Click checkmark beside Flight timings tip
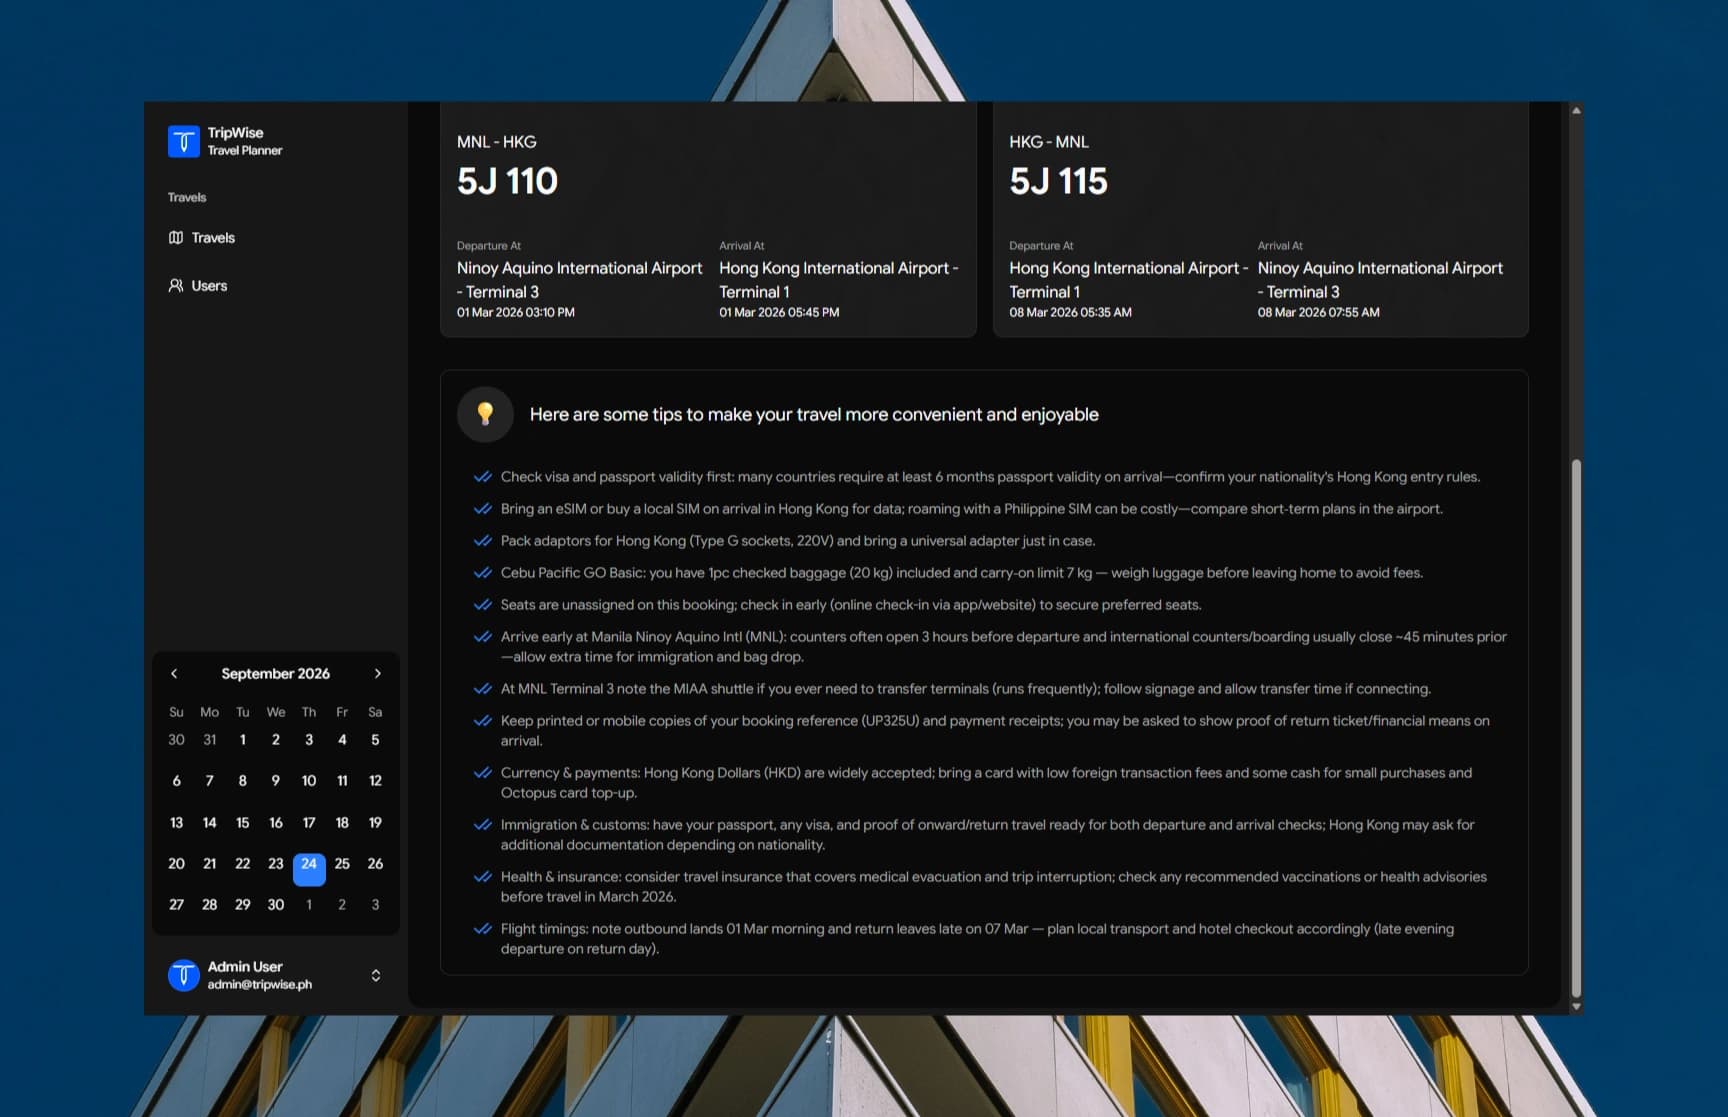This screenshot has height=1117, width=1728. (482, 929)
